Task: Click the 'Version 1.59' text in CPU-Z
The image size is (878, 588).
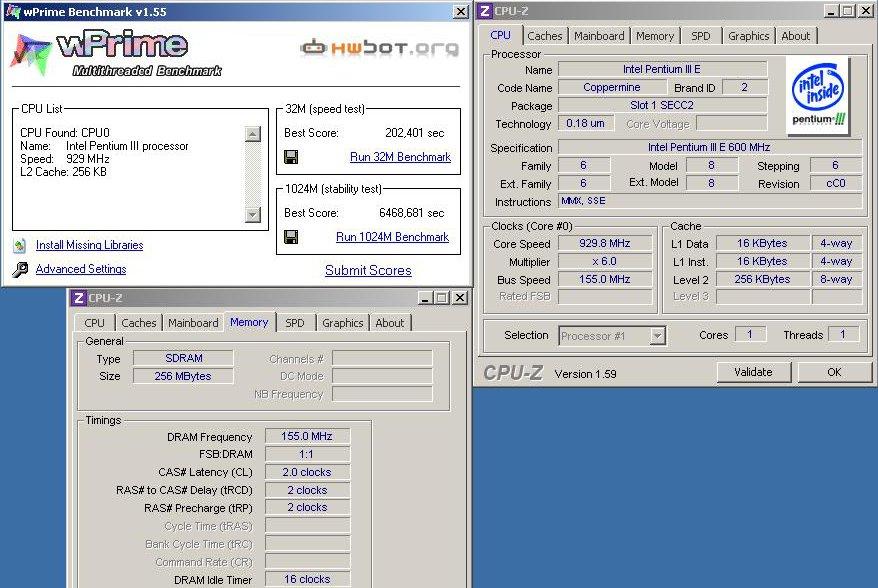Action: click(586, 374)
